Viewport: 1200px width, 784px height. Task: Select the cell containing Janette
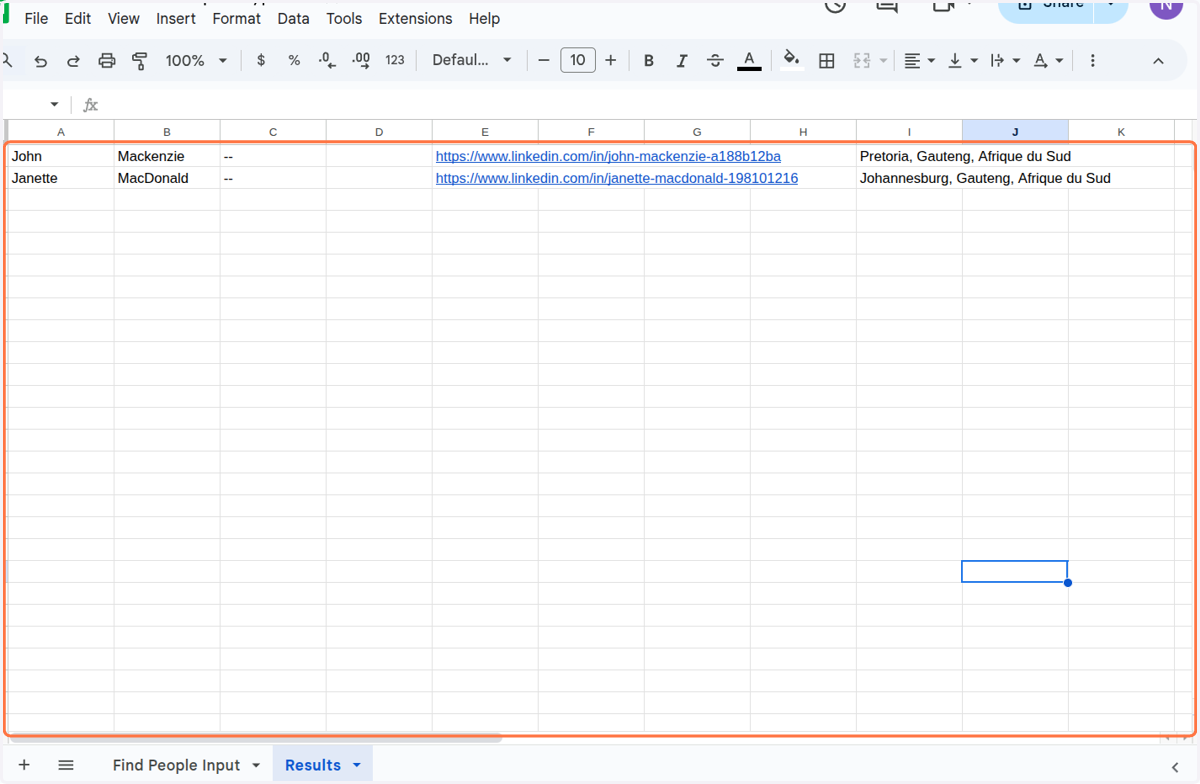pyautogui.click(x=61, y=178)
